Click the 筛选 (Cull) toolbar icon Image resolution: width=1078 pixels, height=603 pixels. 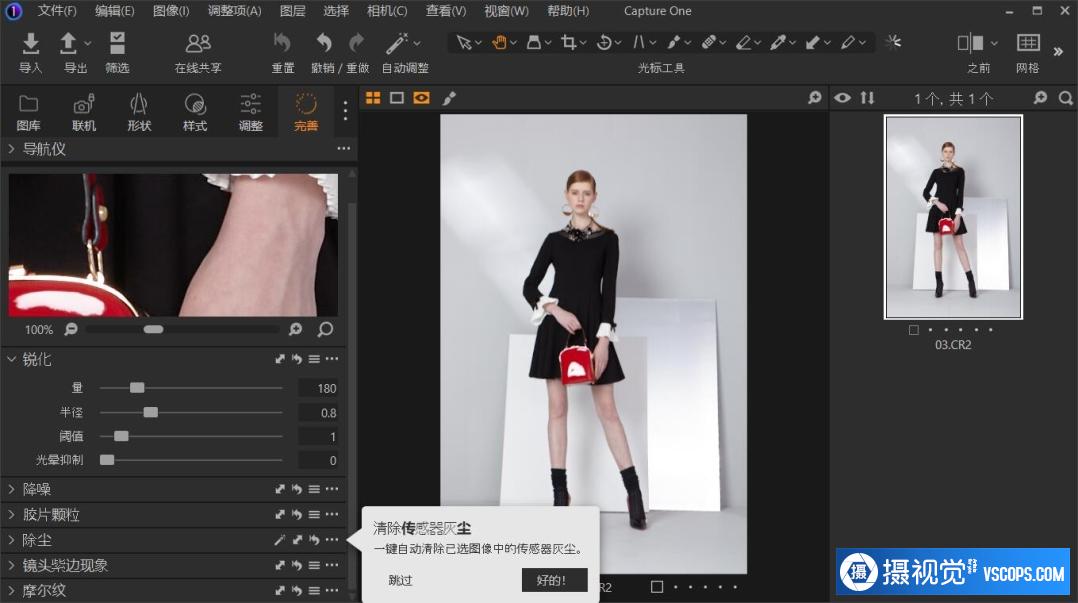[x=117, y=44]
